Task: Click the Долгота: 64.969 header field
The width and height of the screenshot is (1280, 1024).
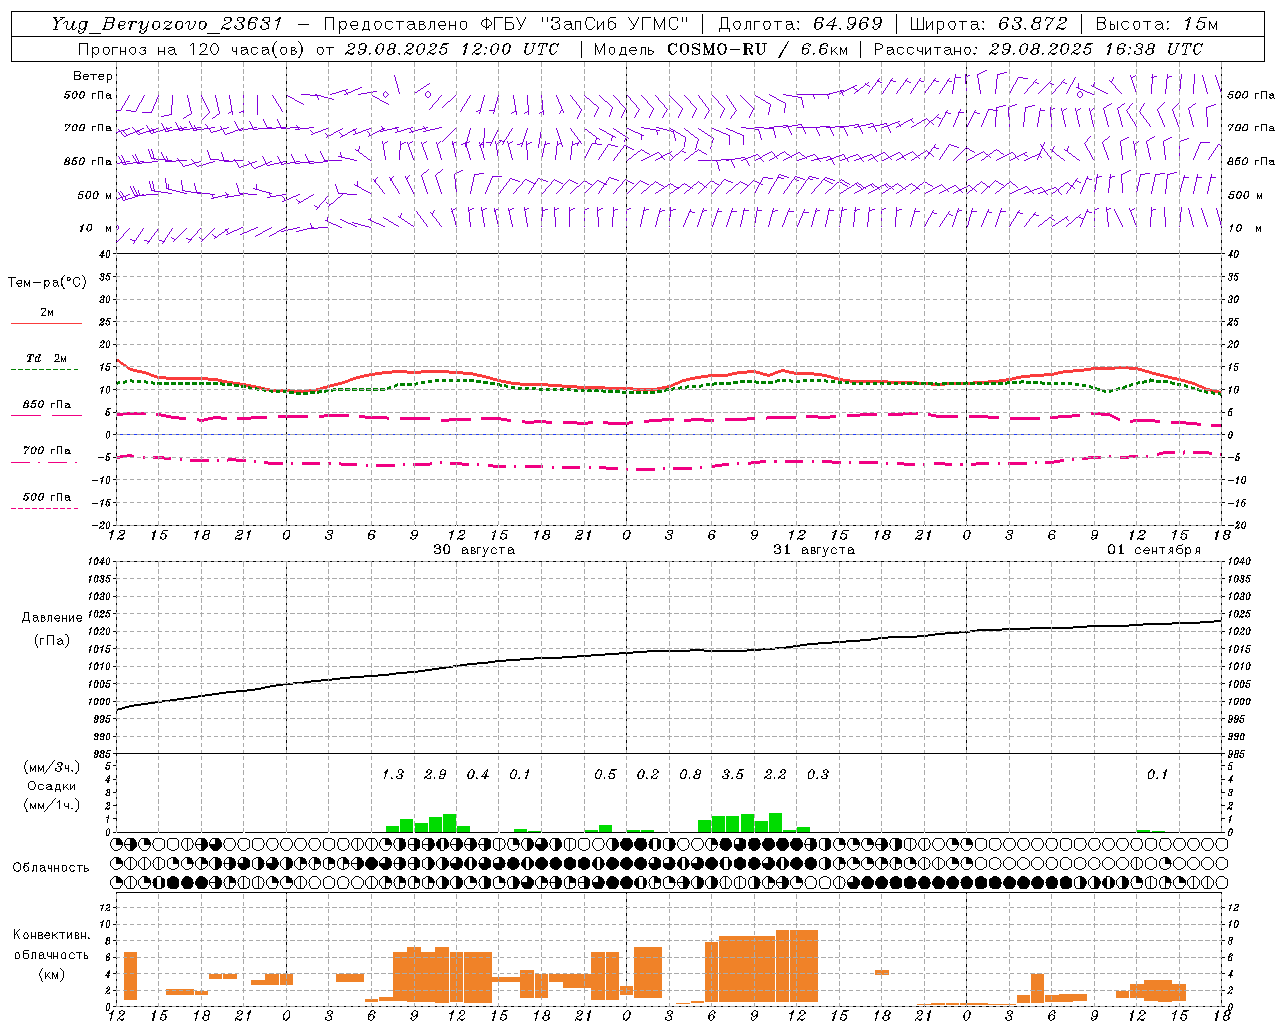Action: point(801,24)
